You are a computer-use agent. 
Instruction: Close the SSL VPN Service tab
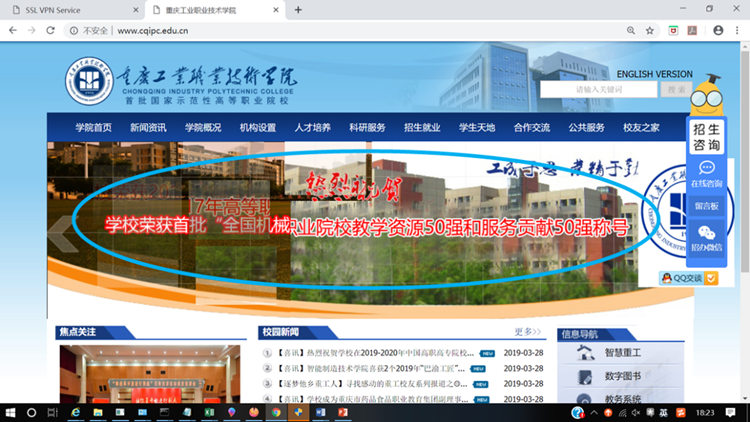pos(136,10)
